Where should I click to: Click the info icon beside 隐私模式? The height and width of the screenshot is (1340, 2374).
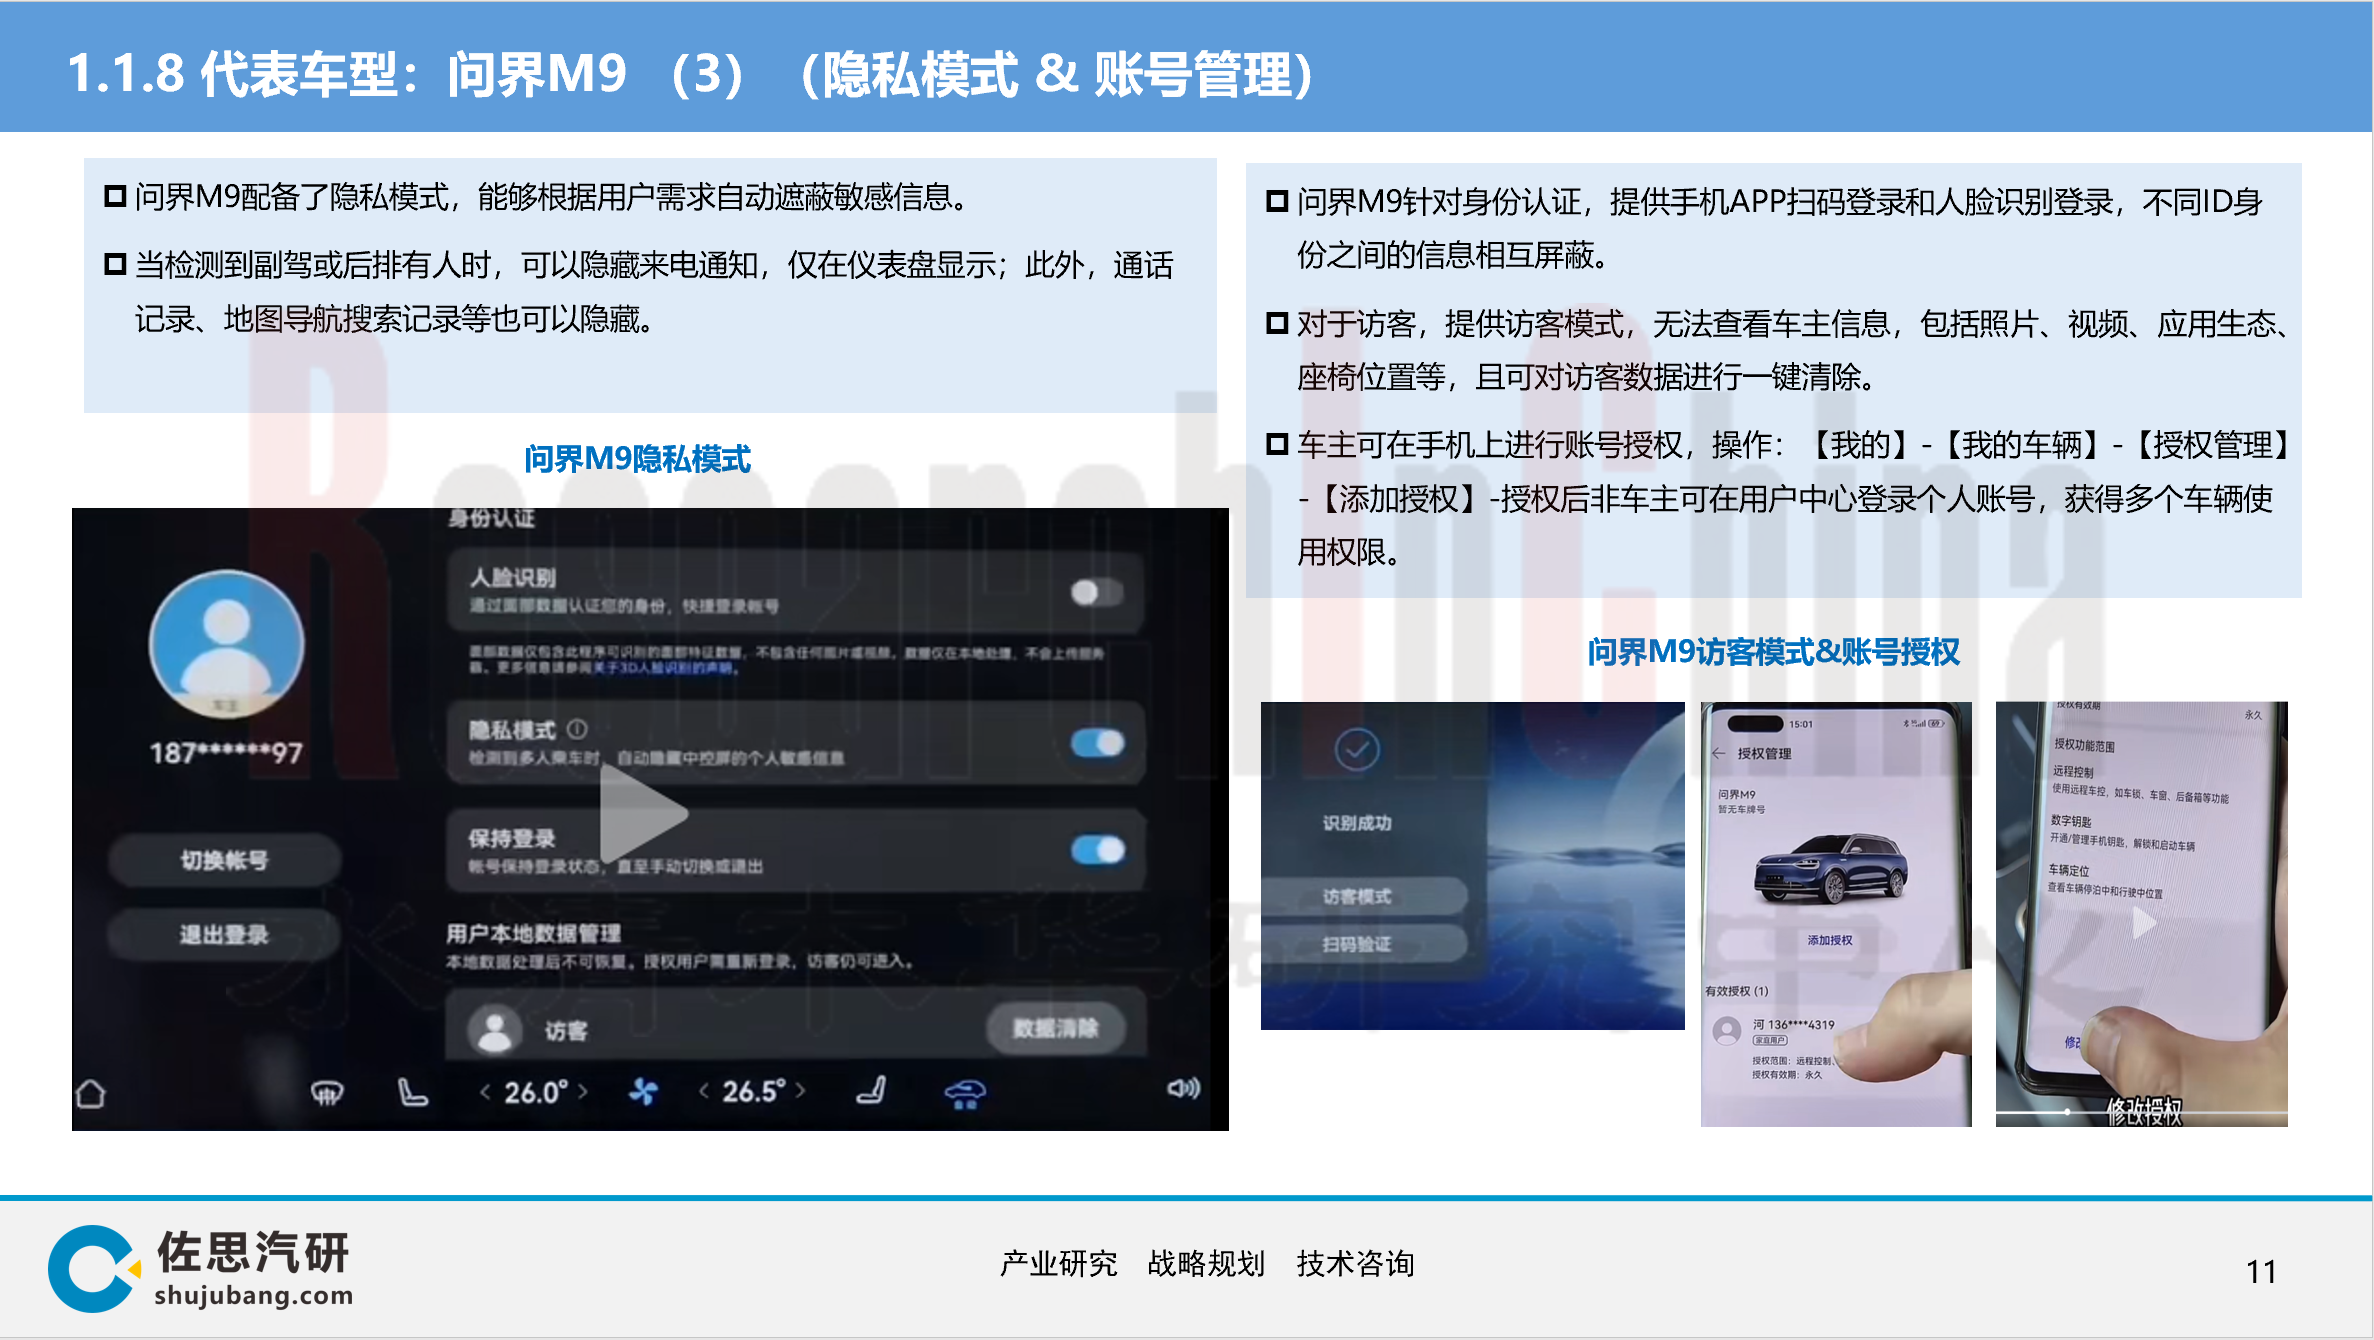[578, 729]
